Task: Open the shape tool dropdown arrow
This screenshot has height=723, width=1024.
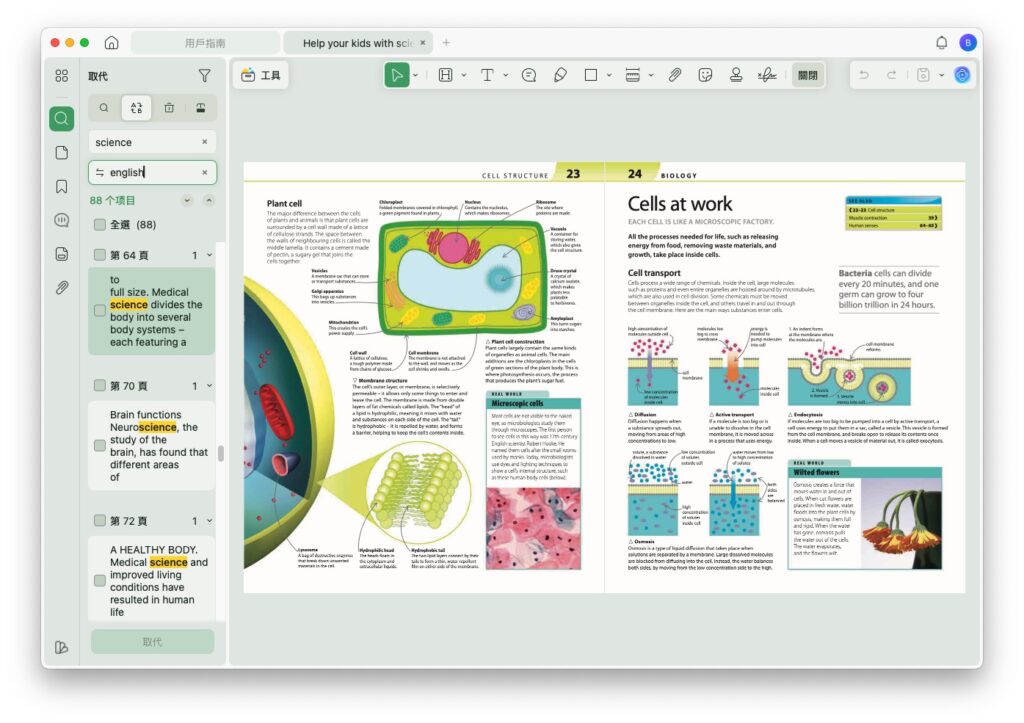Action: pyautogui.click(x=608, y=75)
